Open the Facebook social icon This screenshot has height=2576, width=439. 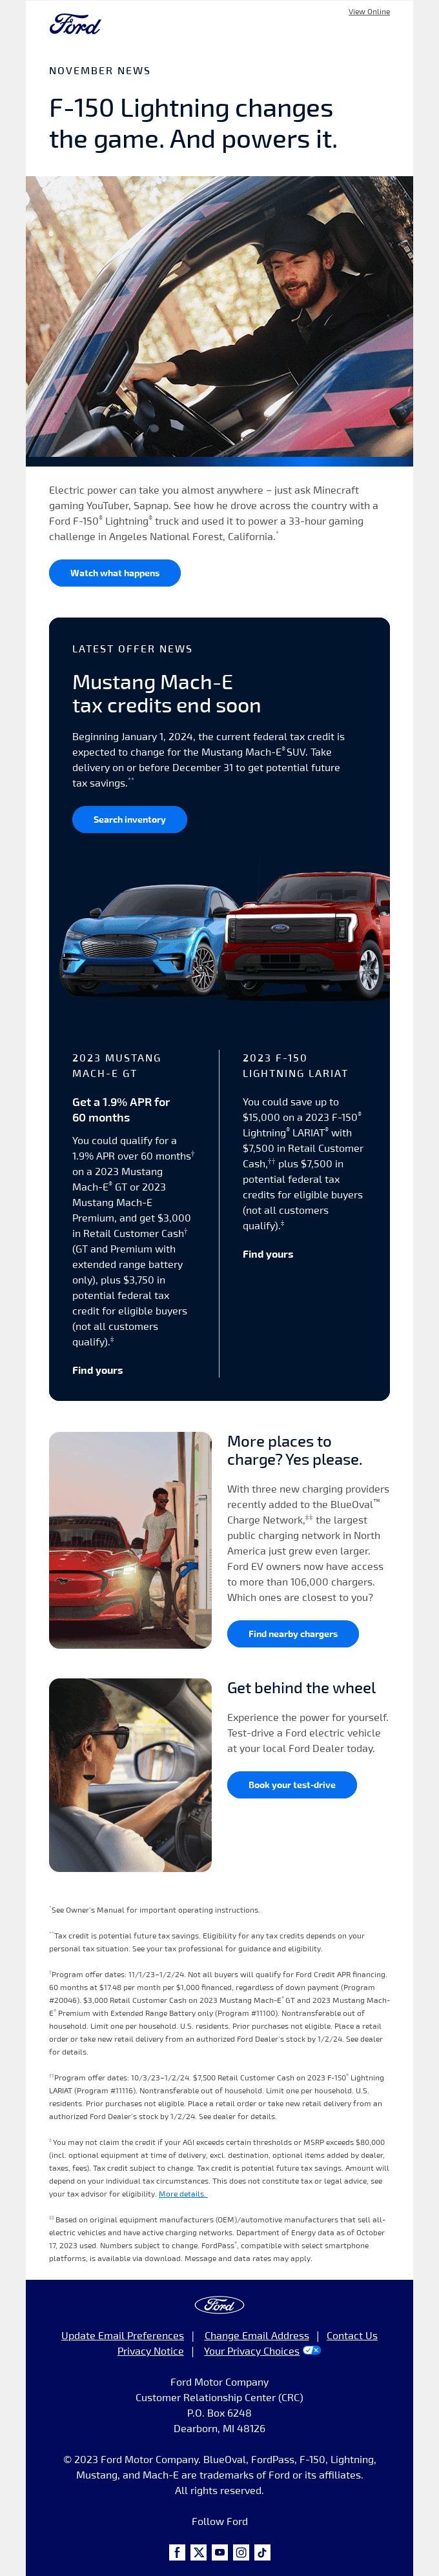[x=177, y=2552]
